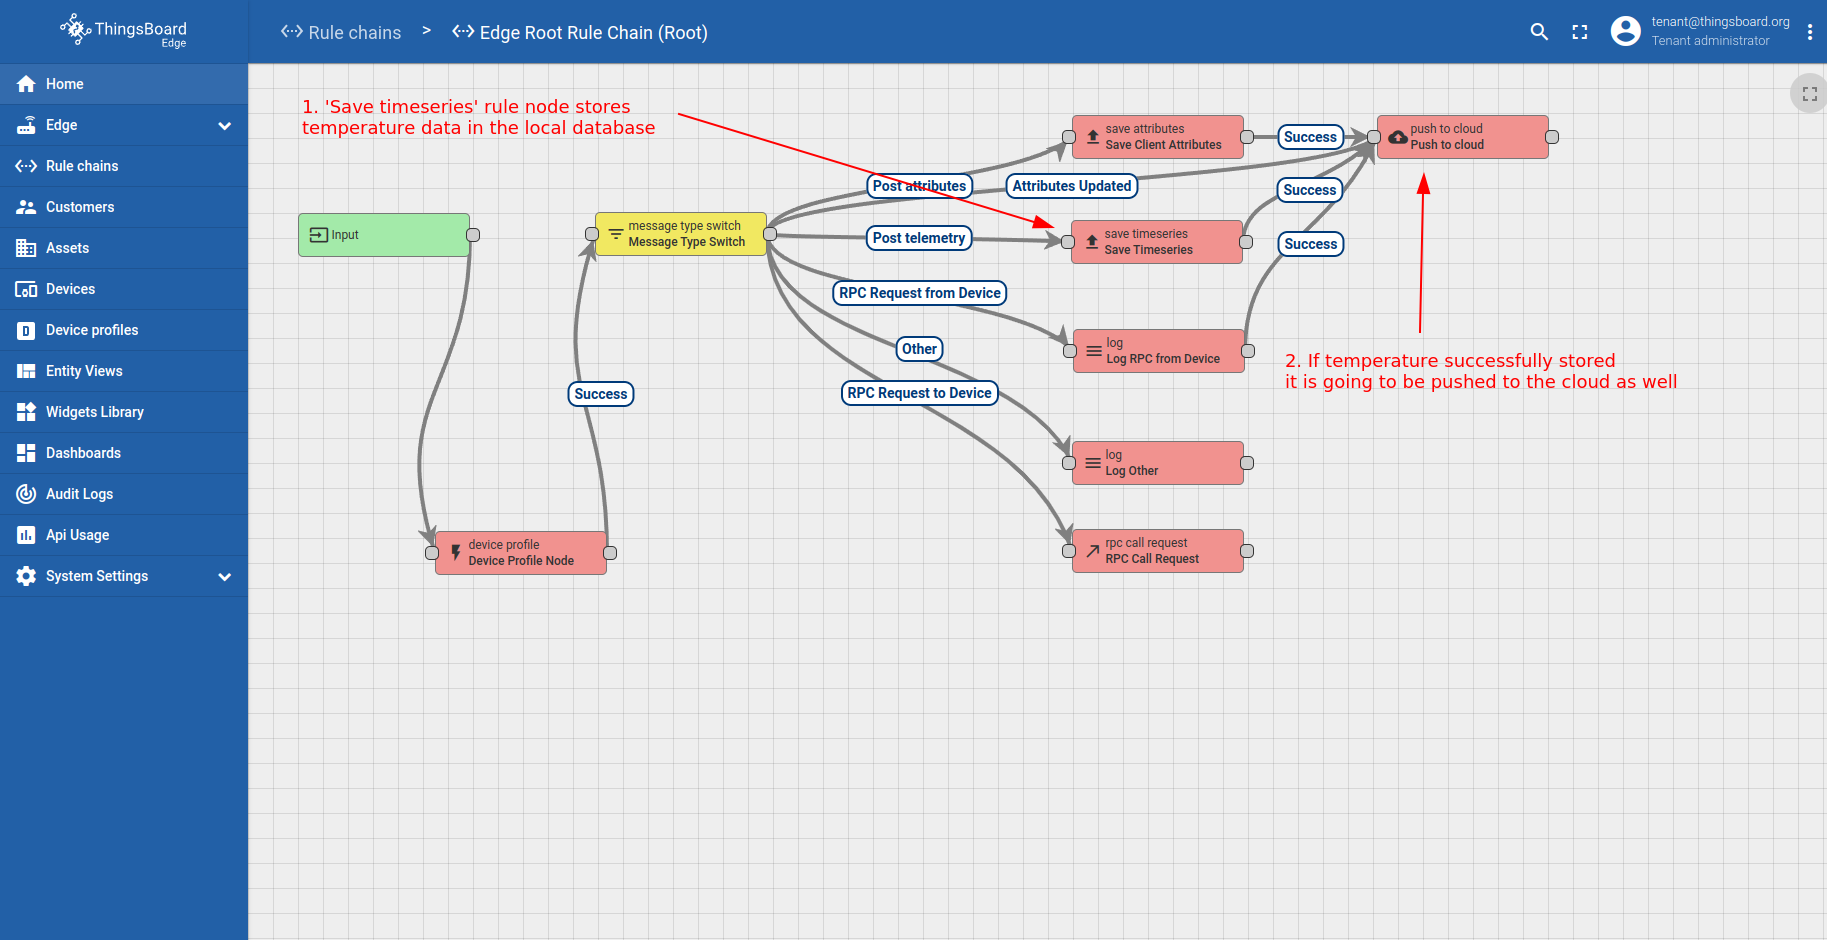Screen dimensions: 1827x940
Task: Click the Rule chains icon in the sidebar
Action: click(26, 166)
